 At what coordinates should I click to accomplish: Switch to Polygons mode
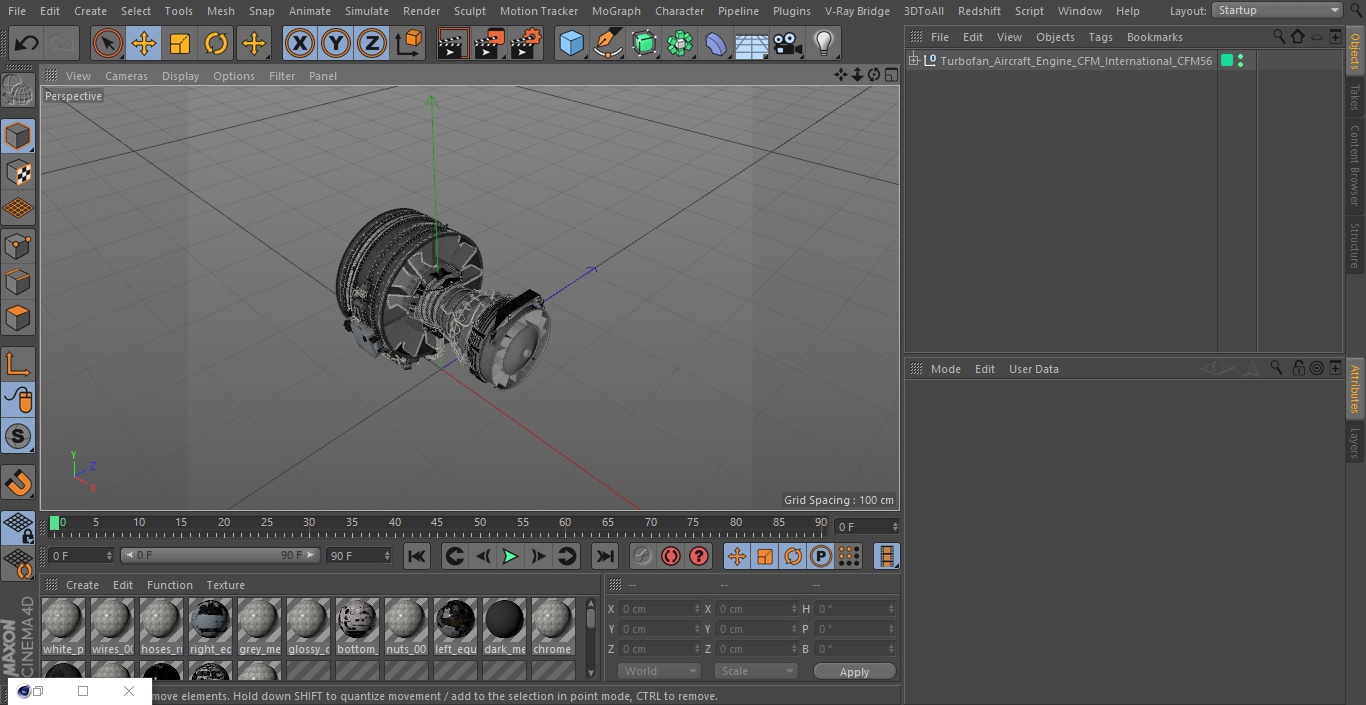click(18, 318)
